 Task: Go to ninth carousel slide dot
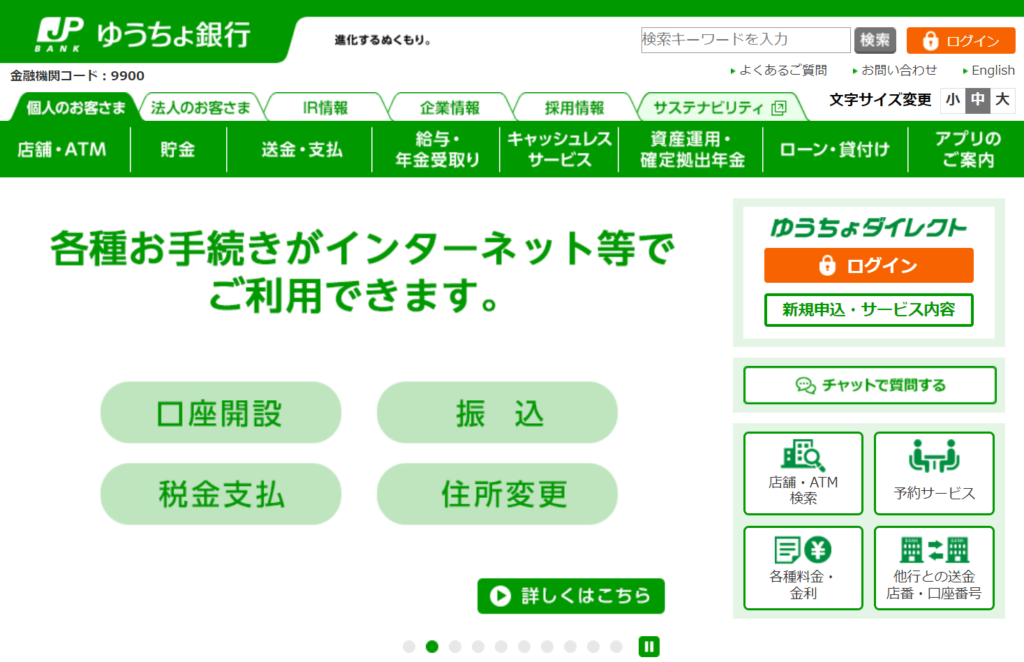coord(593,646)
